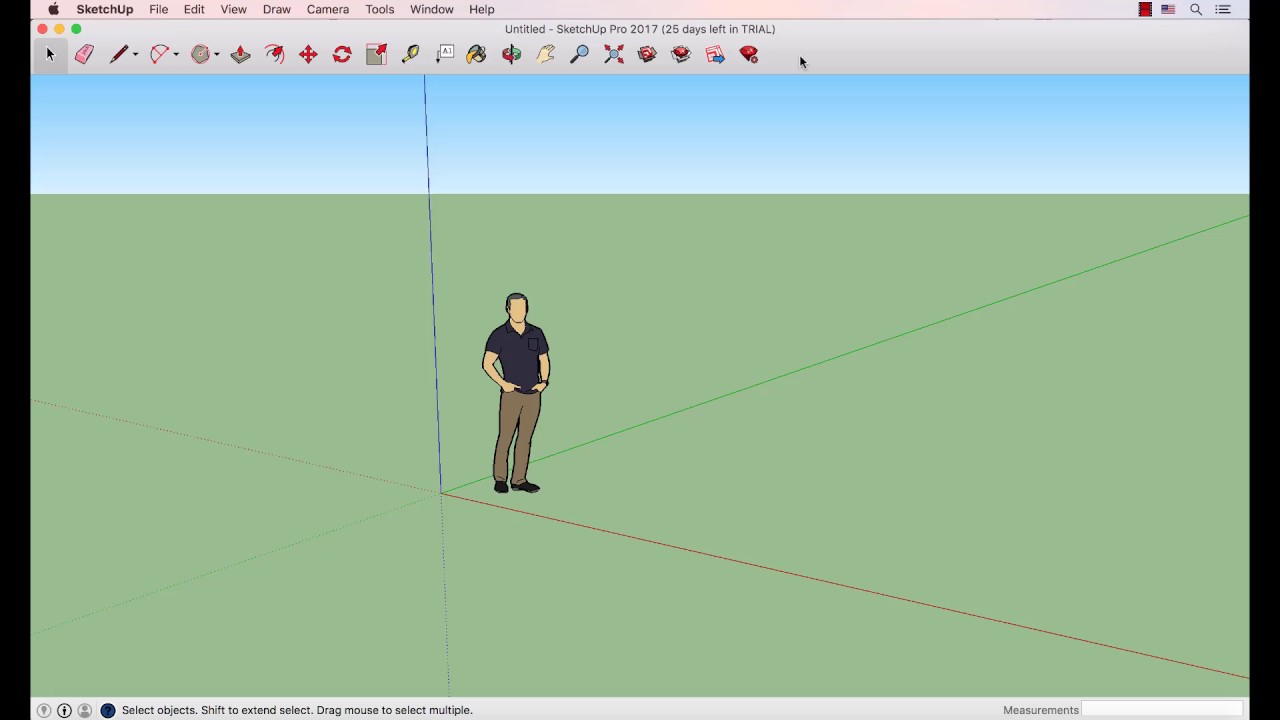Open the Instructor help question icon
Viewport: 1280px width, 720px height.
[x=108, y=710]
